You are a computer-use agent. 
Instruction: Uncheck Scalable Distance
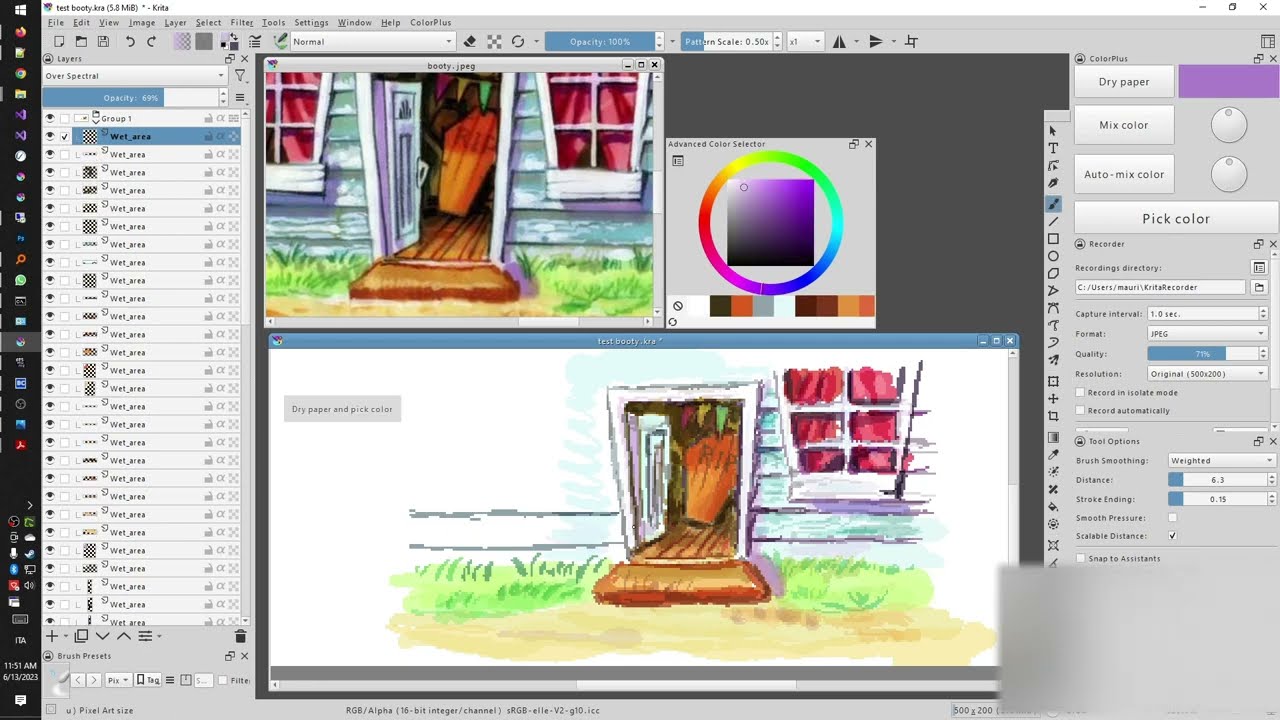(1172, 536)
